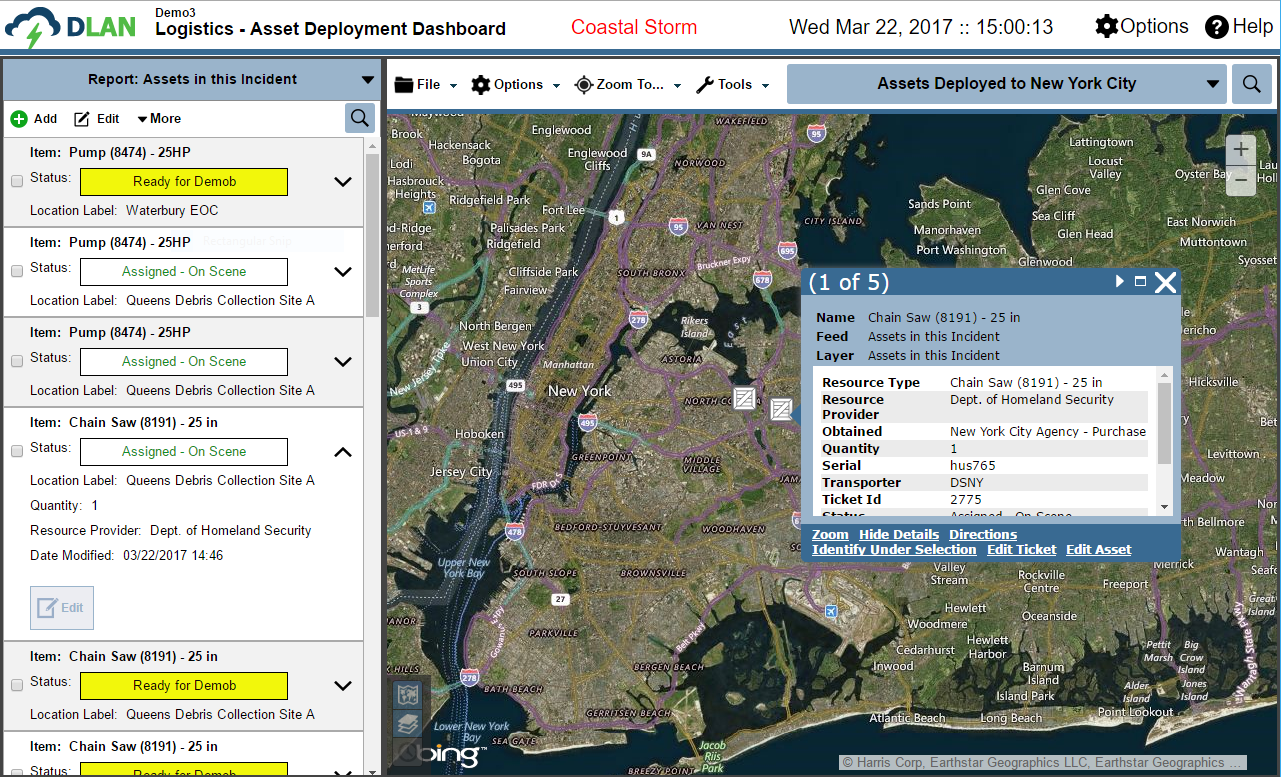Screen dimensions: 1281x777
Task: Click the Tools wrench icon
Action: [x=705, y=85]
